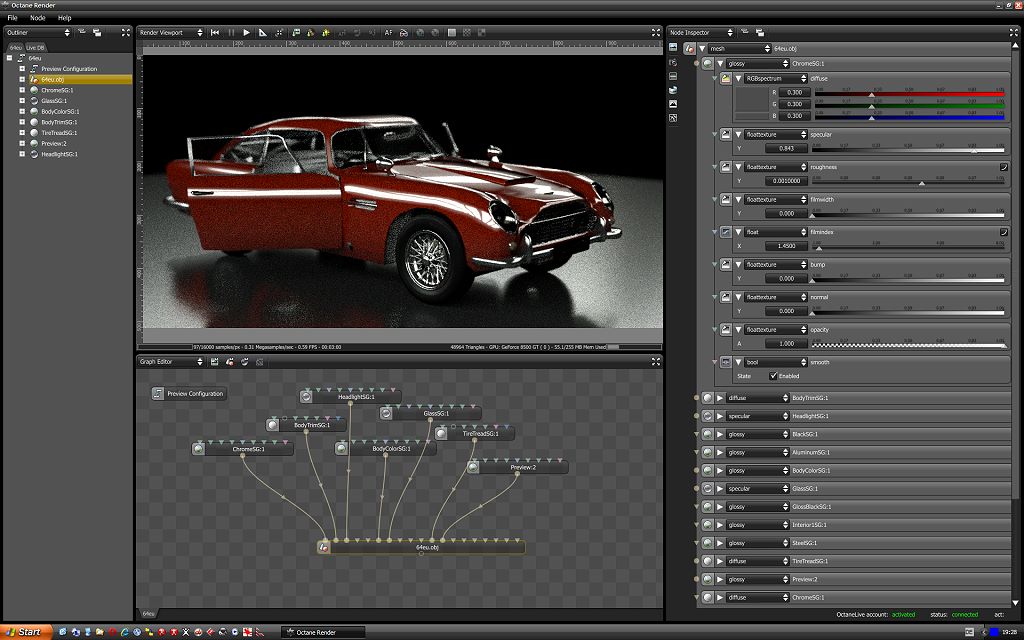Viewport: 1024px width, 640px height.
Task: Open the Node menu
Action: (38, 18)
